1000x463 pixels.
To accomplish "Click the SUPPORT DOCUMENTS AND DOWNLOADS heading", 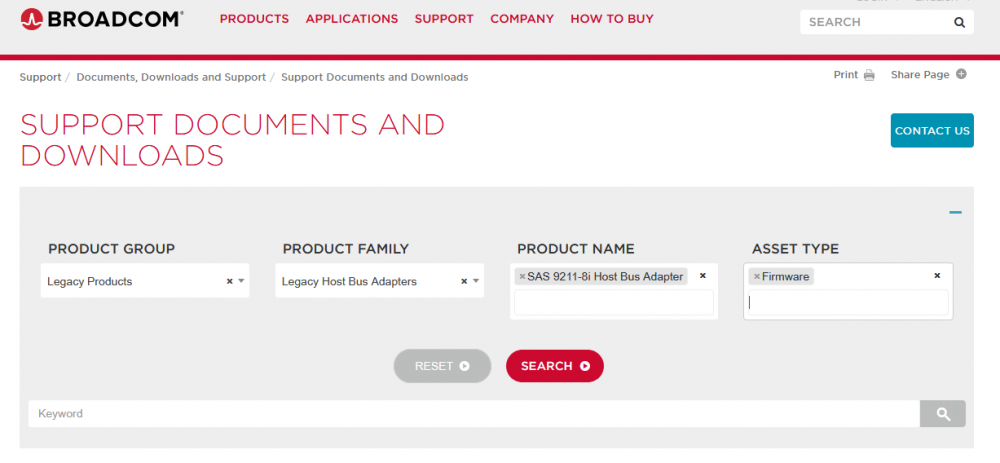I will (233, 140).
